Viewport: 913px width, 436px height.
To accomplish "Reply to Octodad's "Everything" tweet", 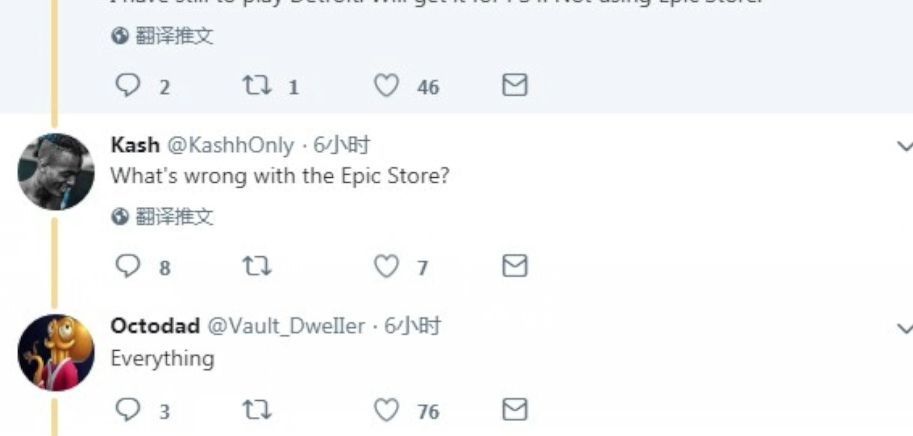I will point(128,410).
